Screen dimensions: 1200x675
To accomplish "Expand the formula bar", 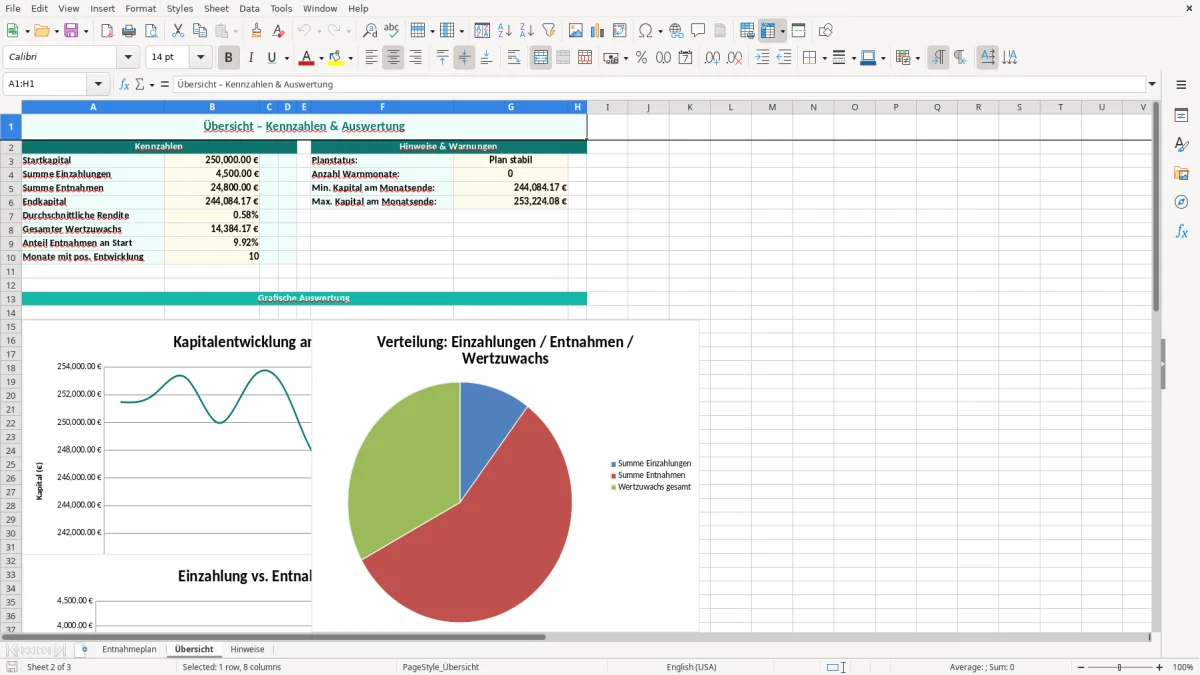I will pos(1152,85).
